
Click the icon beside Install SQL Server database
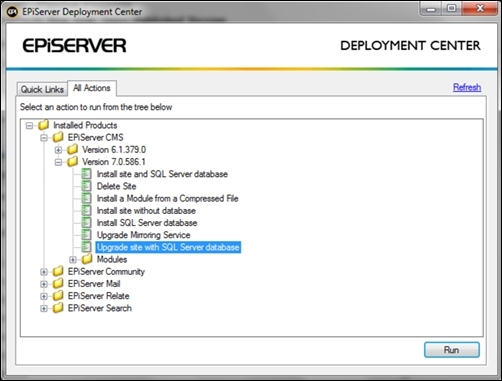86,223
